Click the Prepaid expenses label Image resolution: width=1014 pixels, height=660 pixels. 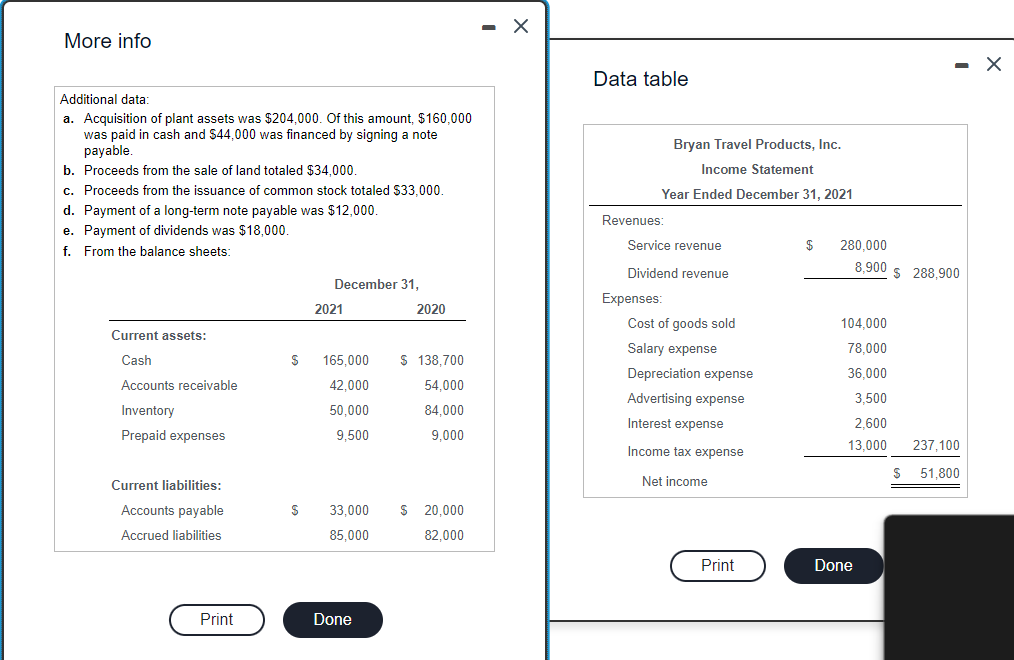[x=173, y=436]
